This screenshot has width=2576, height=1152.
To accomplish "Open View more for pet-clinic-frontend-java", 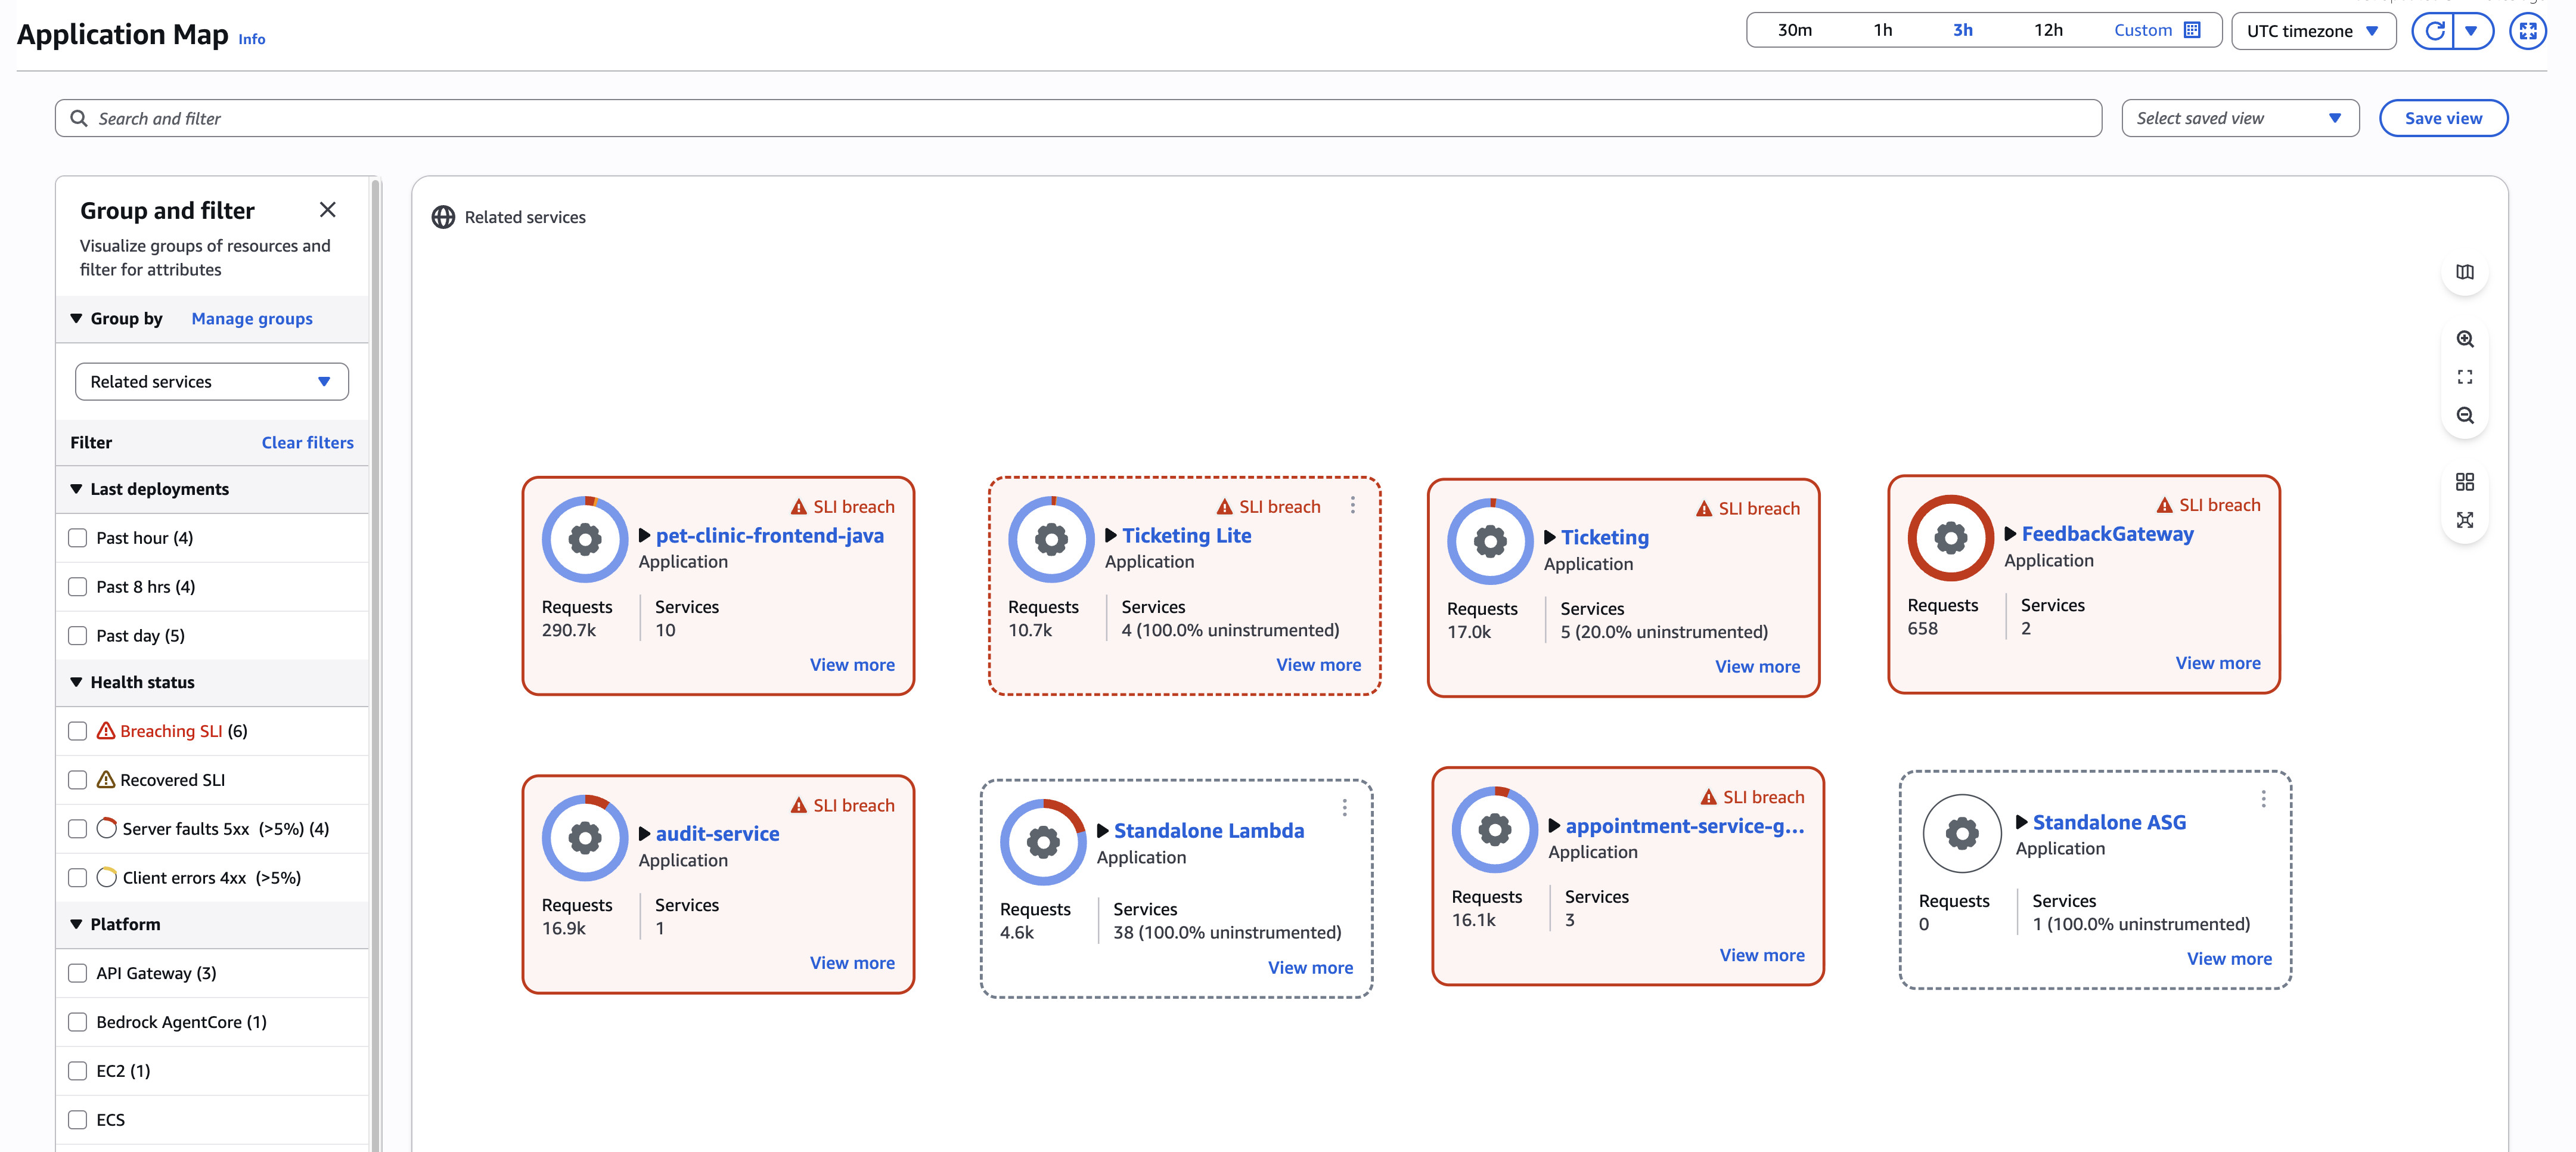I will click(852, 664).
